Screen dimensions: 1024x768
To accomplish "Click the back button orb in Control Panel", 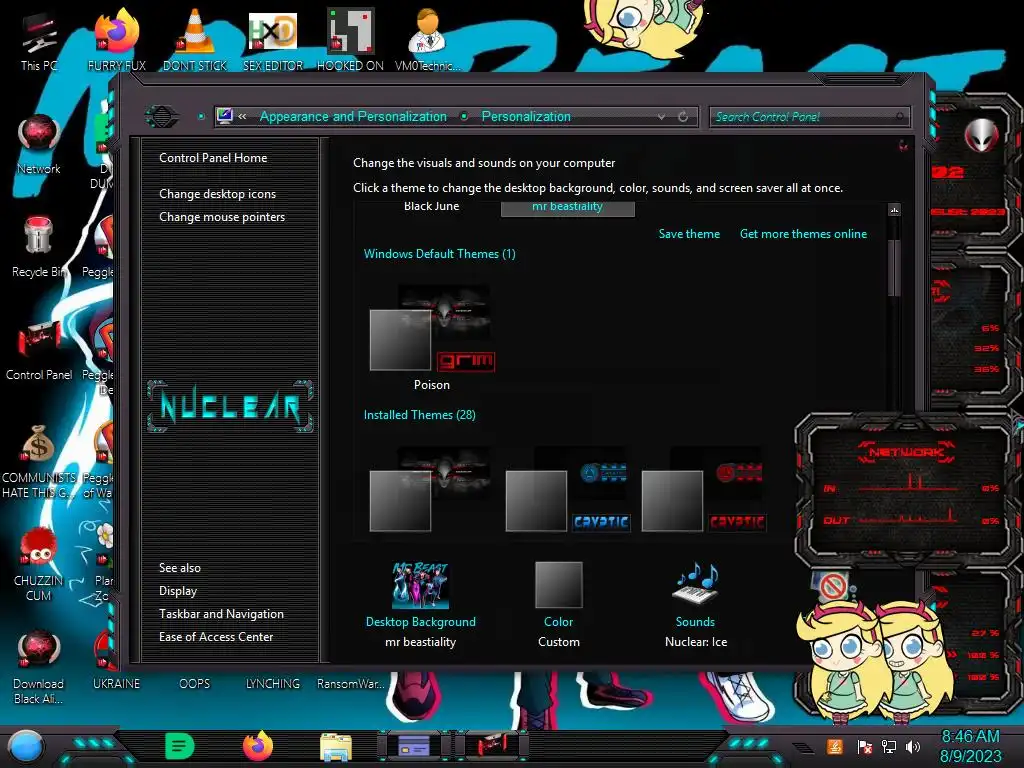I will [x=161, y=116].
